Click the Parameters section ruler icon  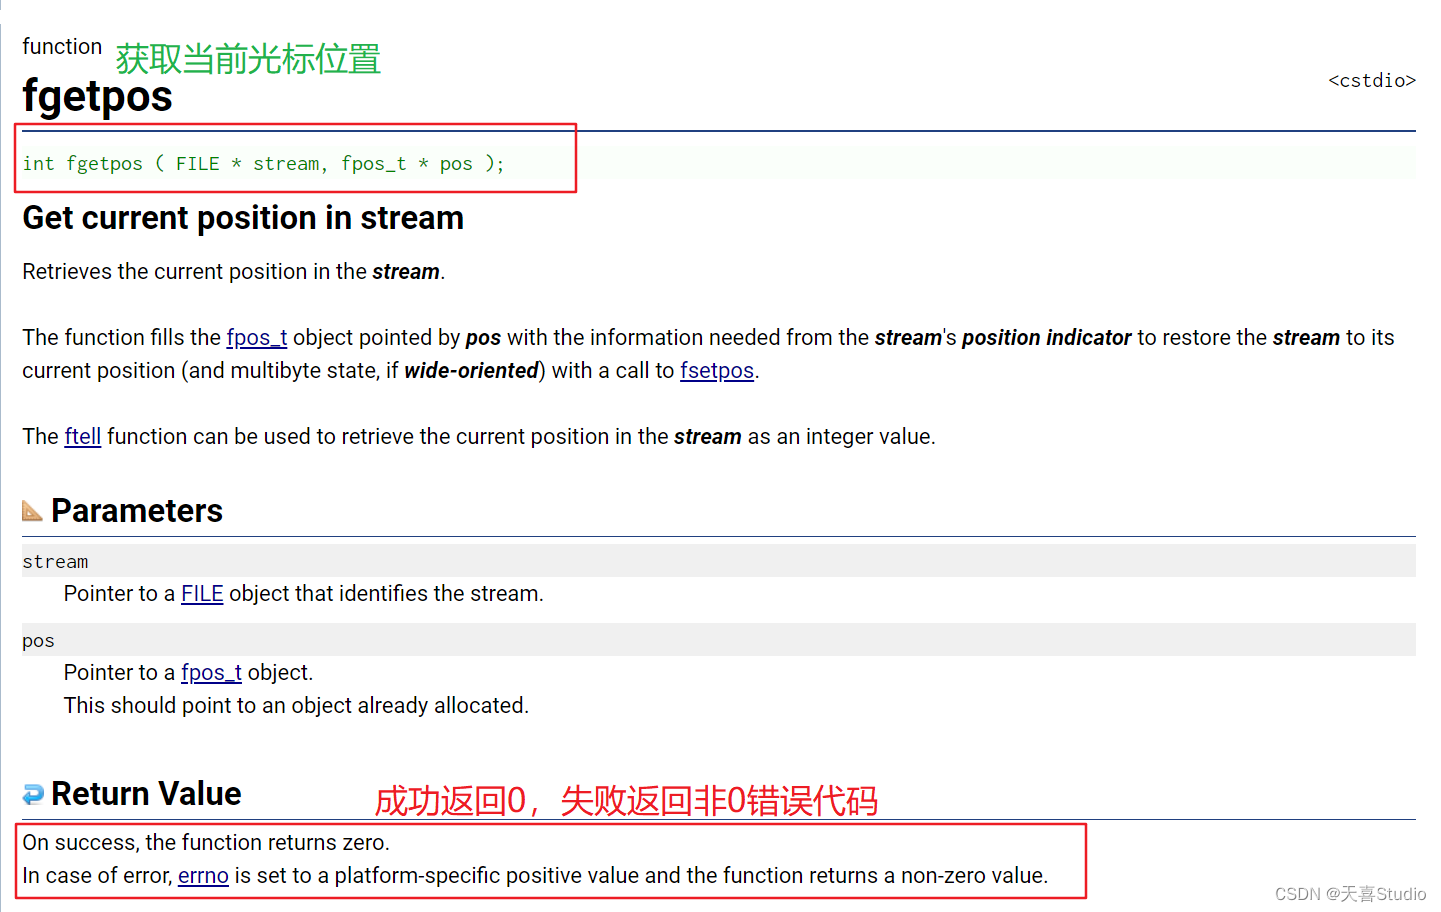pos(33,511)
